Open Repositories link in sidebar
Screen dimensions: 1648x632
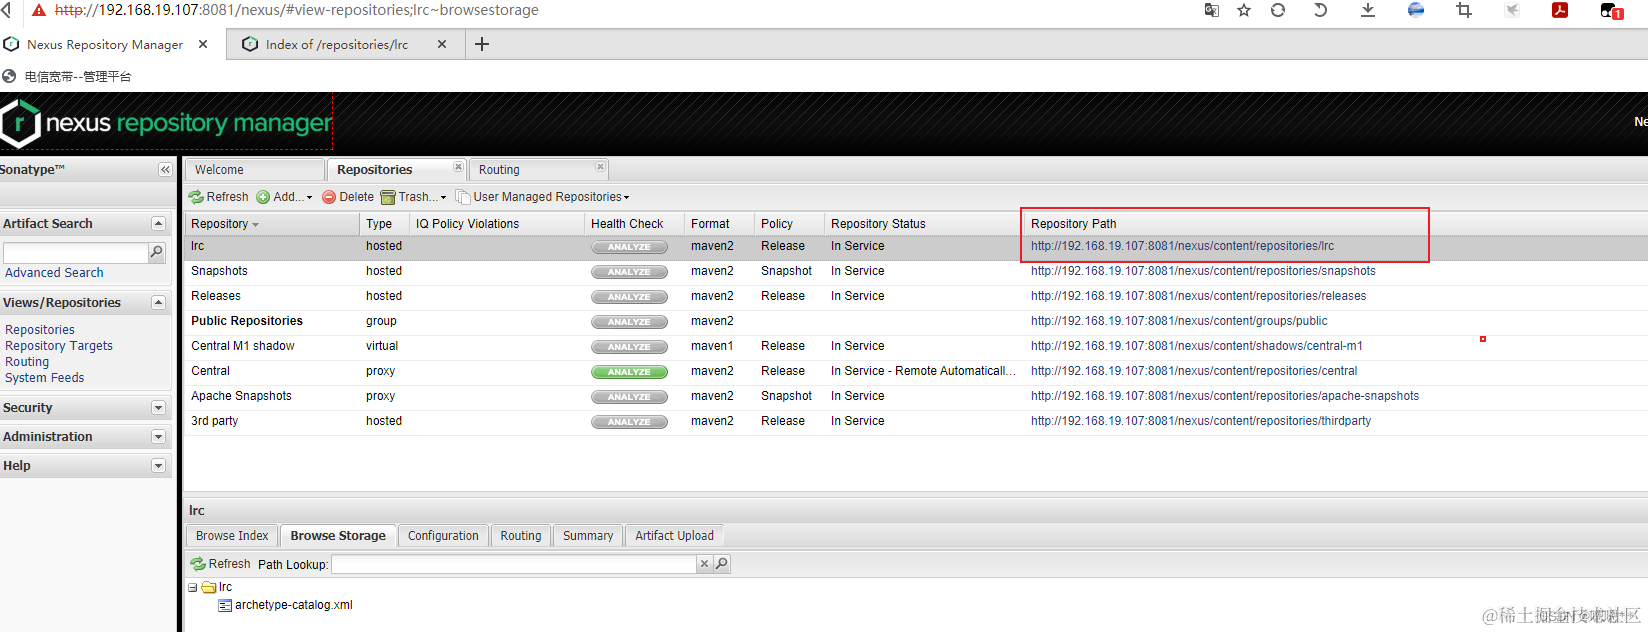tap(40, 329)
